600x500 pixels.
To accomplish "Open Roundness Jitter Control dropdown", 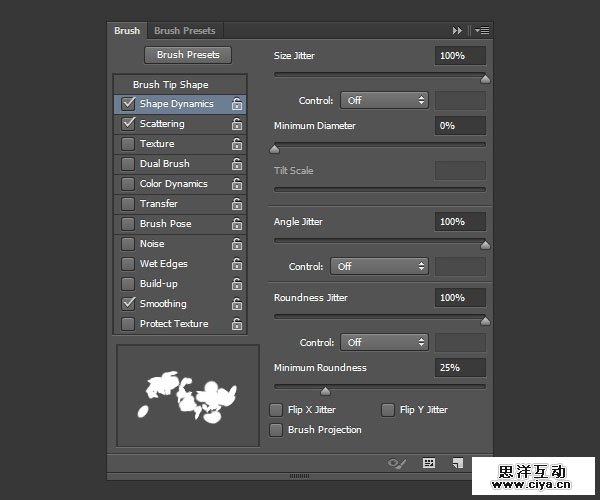I will [384, 342].
